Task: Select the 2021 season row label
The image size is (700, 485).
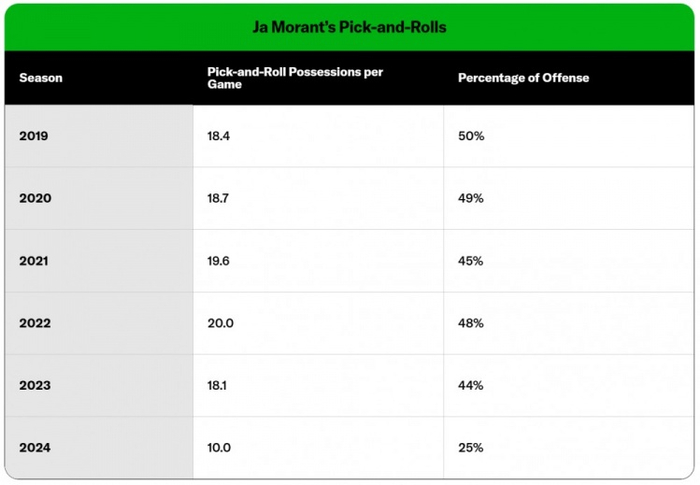Action: pos(35,261)
